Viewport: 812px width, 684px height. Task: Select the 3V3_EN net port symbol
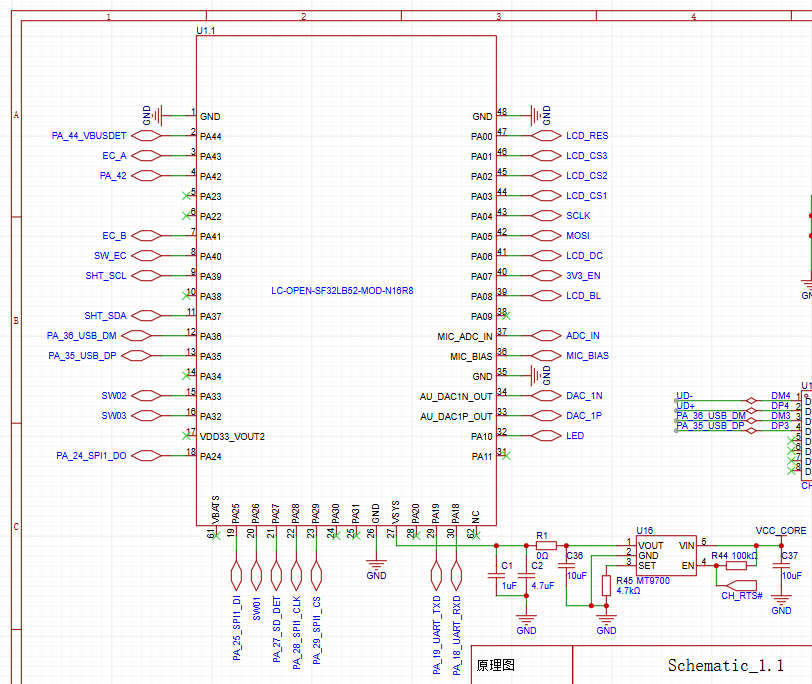point(546,275)
